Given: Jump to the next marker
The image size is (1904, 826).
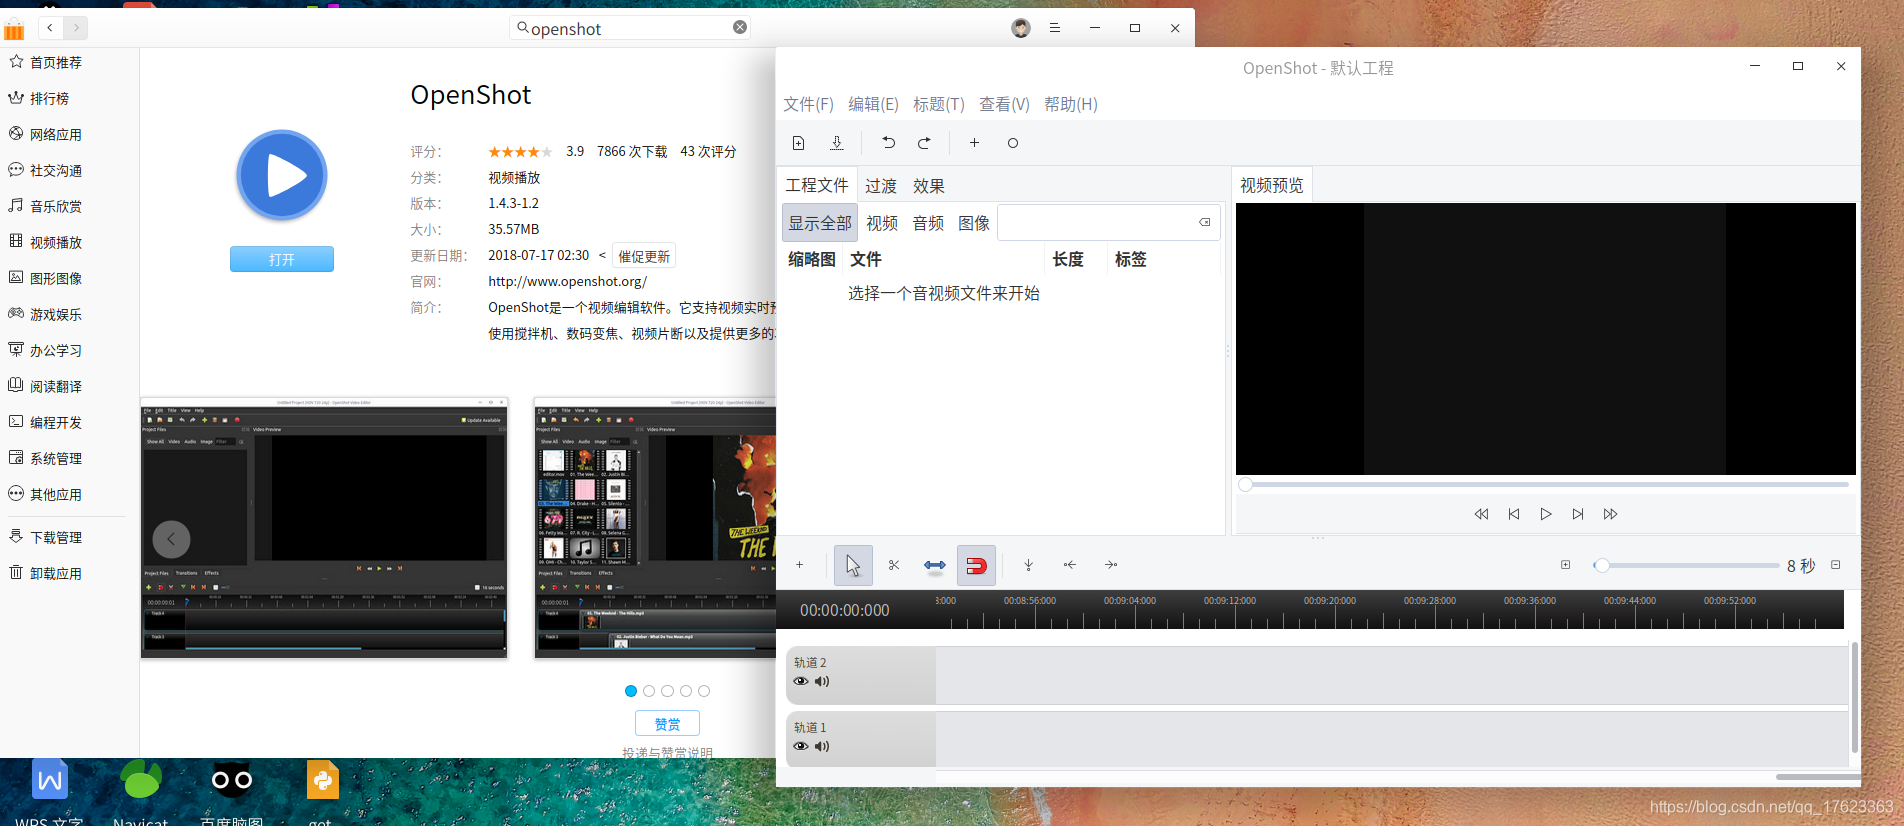Looking at the screenshot, I should pyautogui.click(x=1111, y=565).
